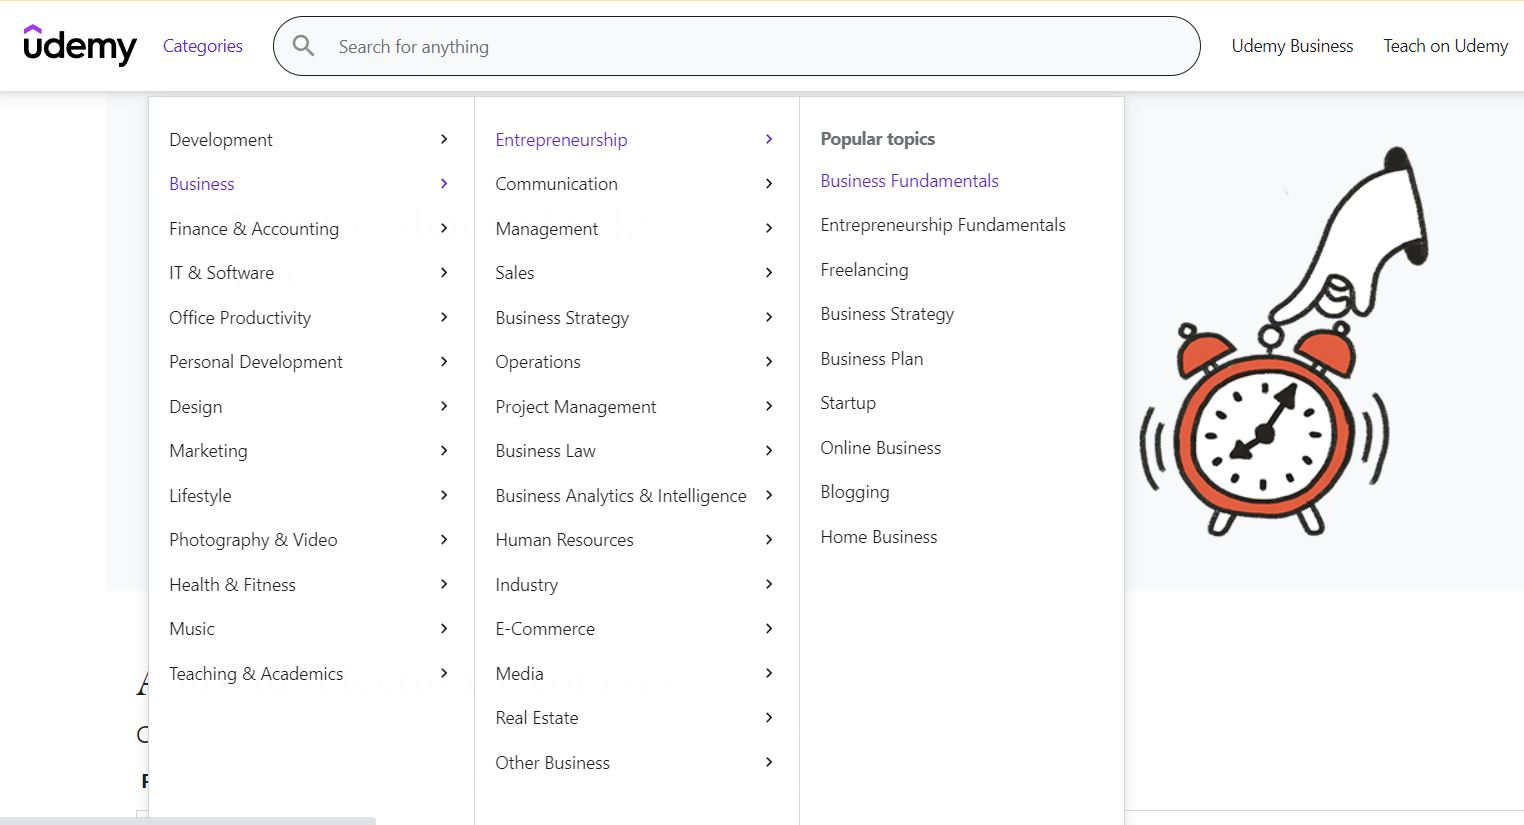
Task: Expand Finance & Accounting chevron
Action: click(x=444, y=228)
